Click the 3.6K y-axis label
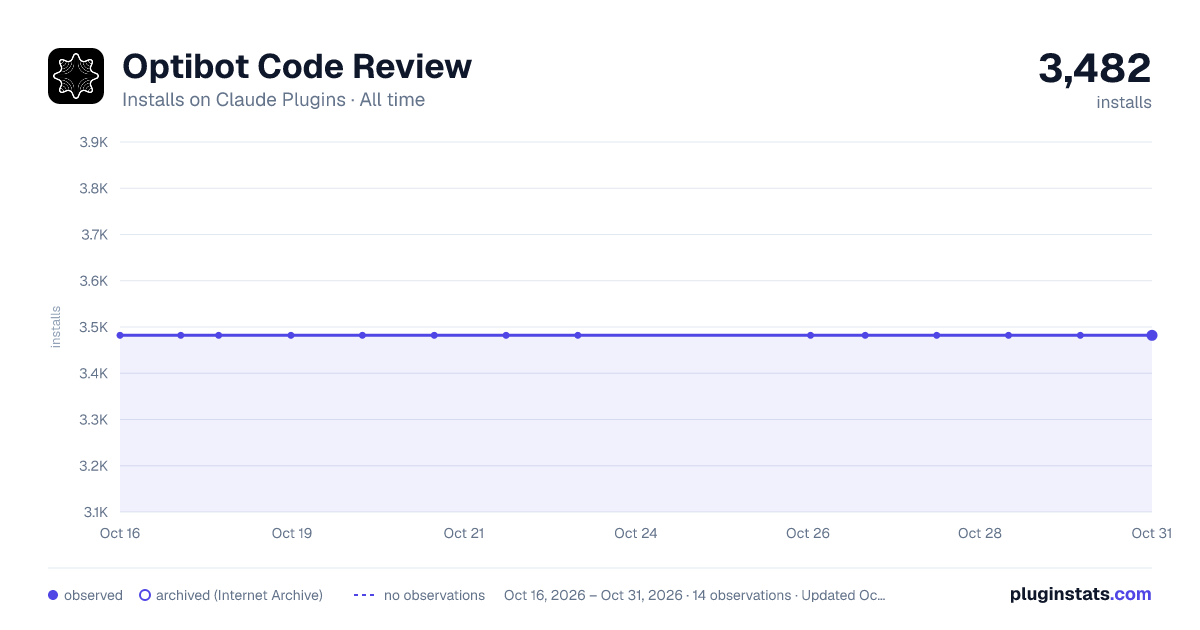This screenshot has width=1200, height=630. click(x=94, y=281)
